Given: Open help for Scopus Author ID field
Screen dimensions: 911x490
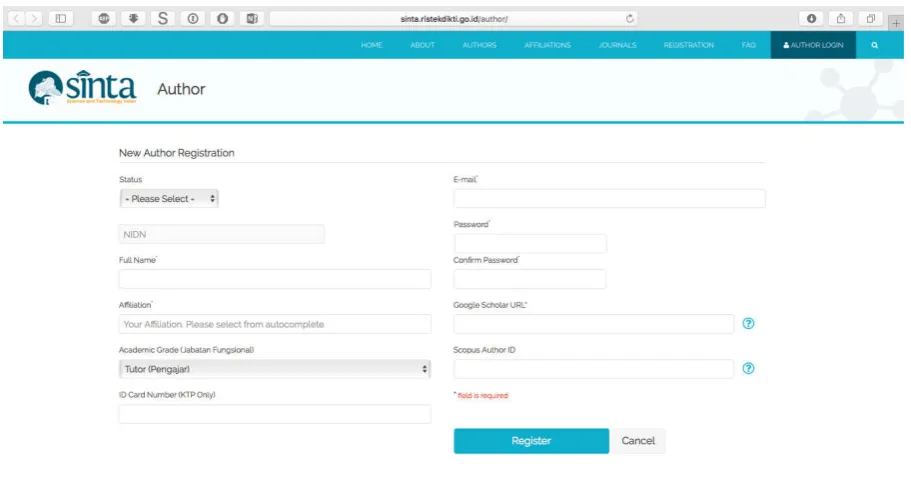Looking at the screenshot, I should [x=748, y=368].
